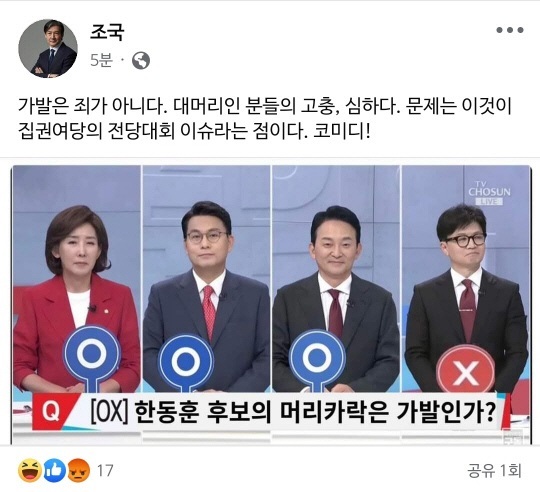Open the profile picture avatar

[x=48, y=49]
